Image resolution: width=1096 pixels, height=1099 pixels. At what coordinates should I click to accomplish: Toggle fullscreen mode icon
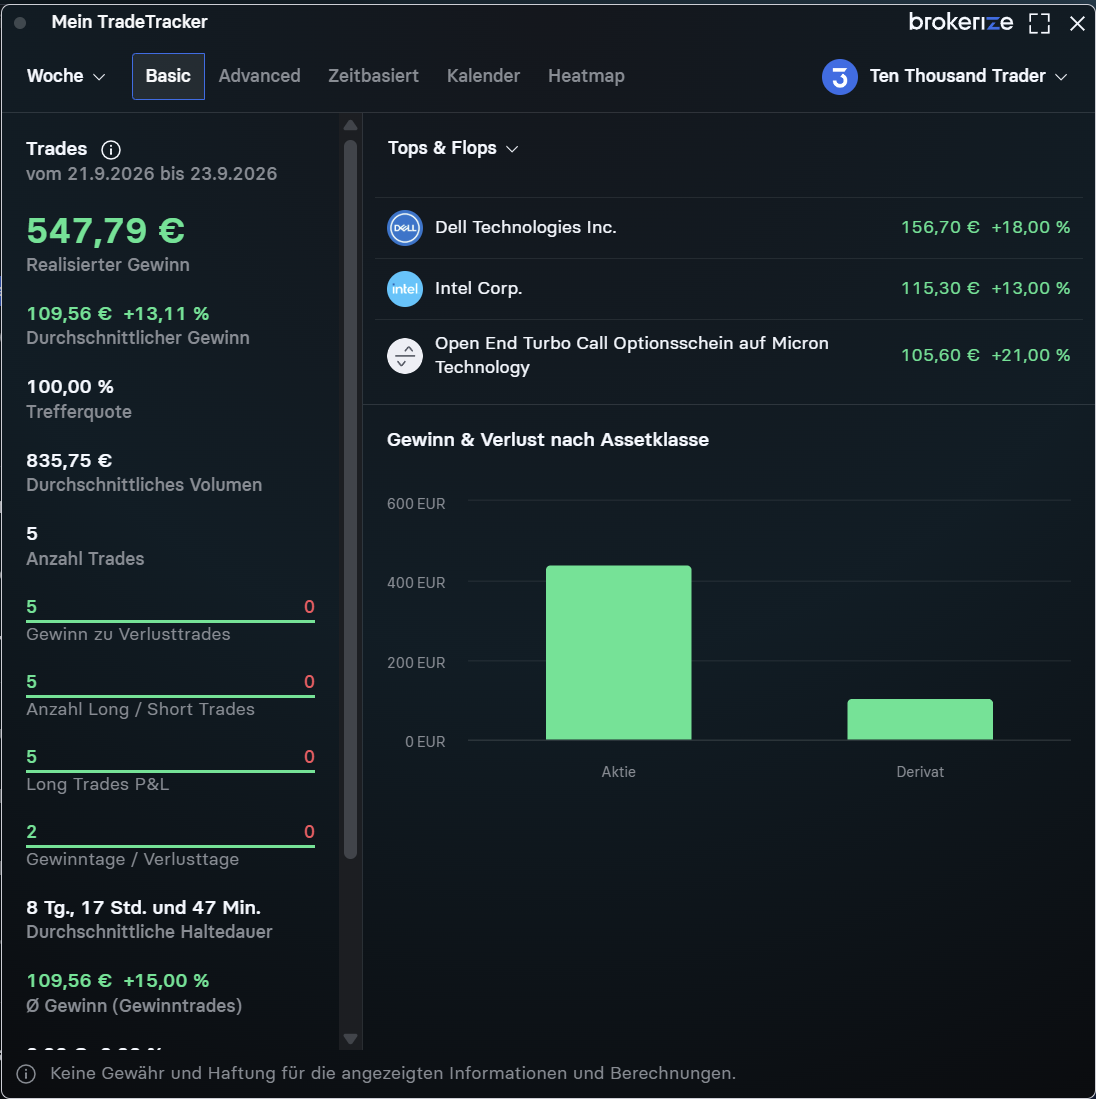tap(1039, 23)
